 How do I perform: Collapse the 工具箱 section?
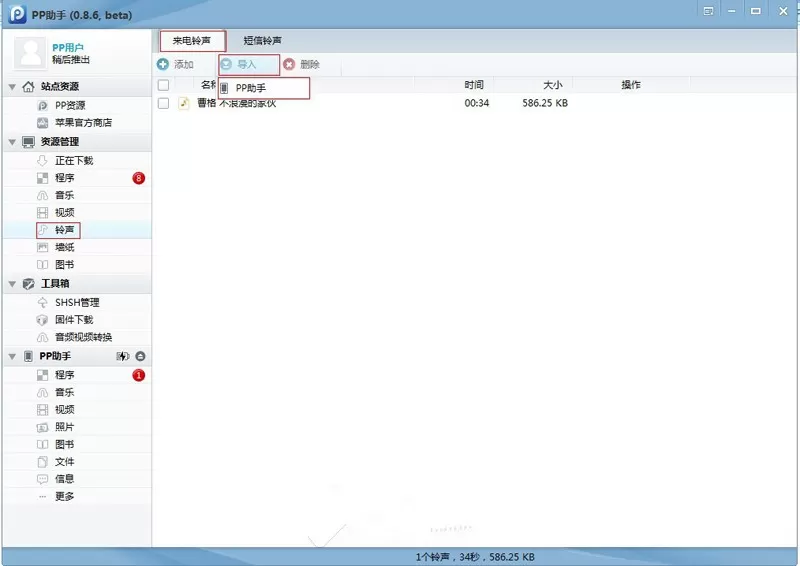12,284
